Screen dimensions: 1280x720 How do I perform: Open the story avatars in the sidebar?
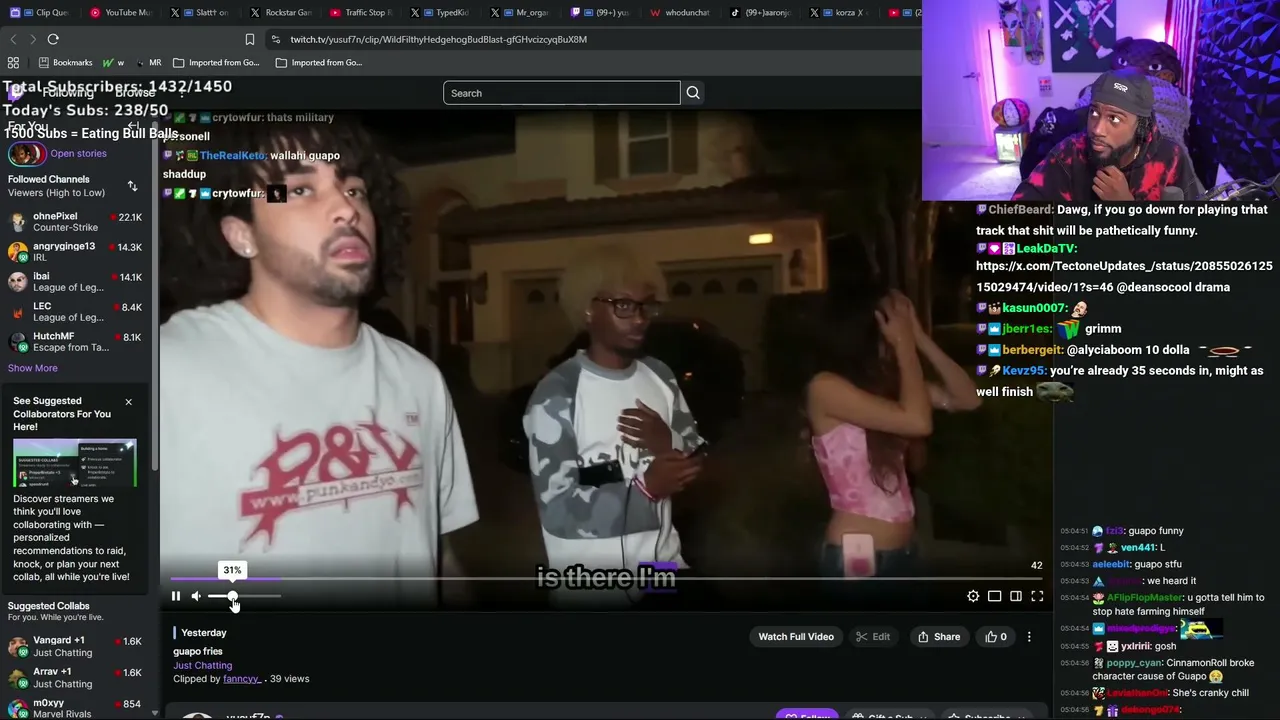[x=27, y=154]
